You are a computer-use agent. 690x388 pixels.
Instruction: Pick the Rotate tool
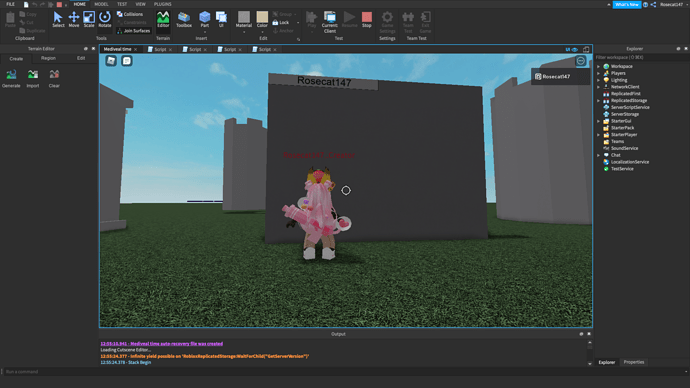pos(105,19)
